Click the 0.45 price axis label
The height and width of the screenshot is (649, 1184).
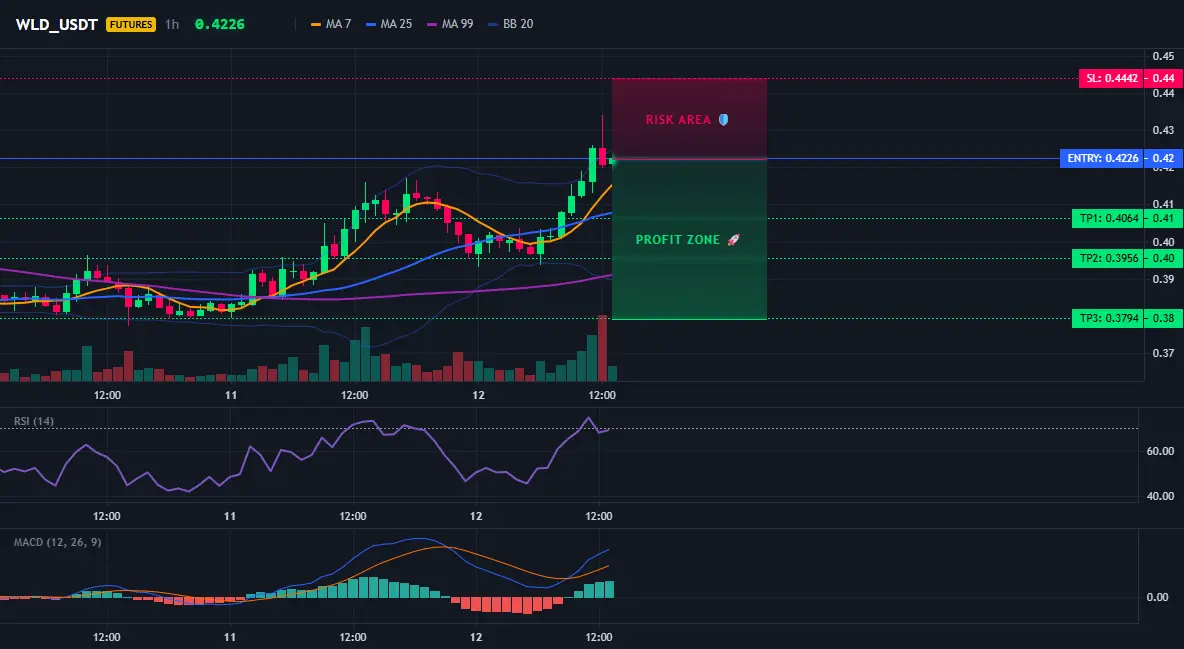click(x=1163, y=56)
